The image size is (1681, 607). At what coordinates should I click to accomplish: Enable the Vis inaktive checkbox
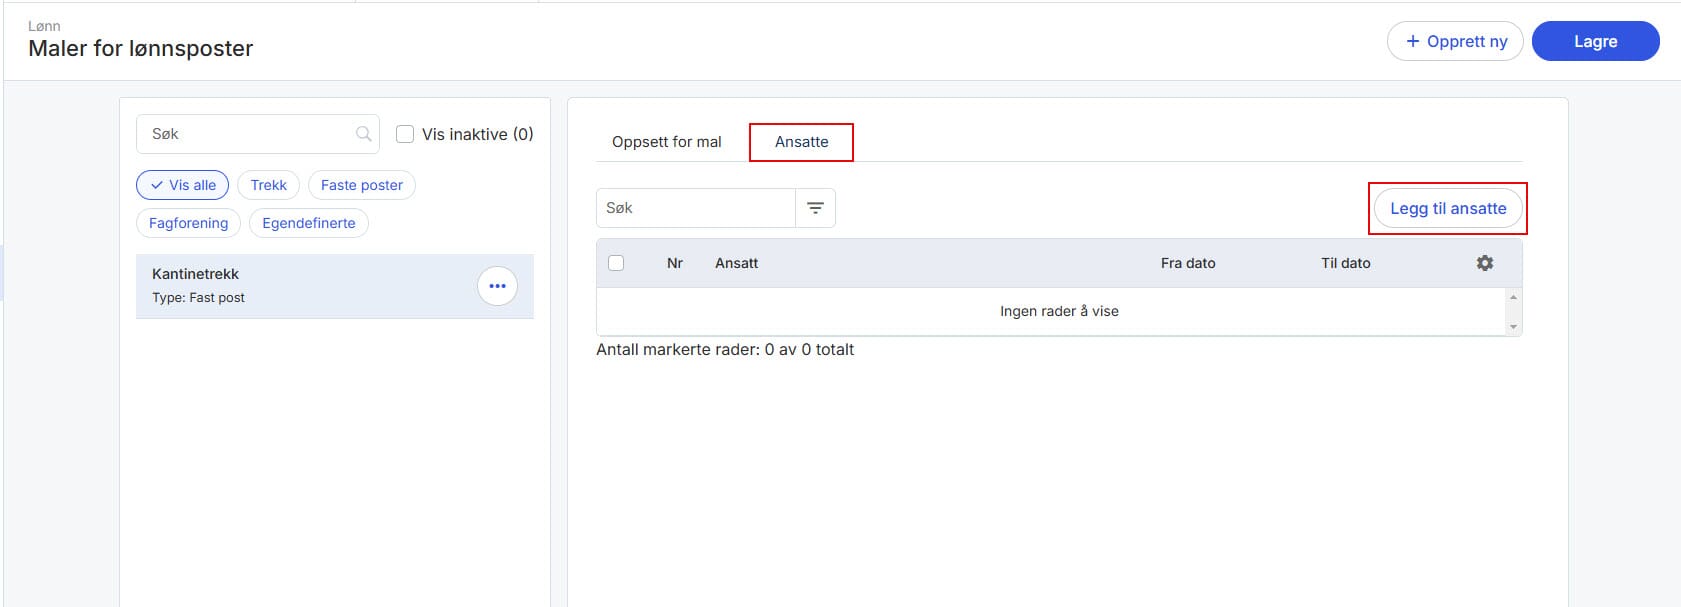[405, 134]
